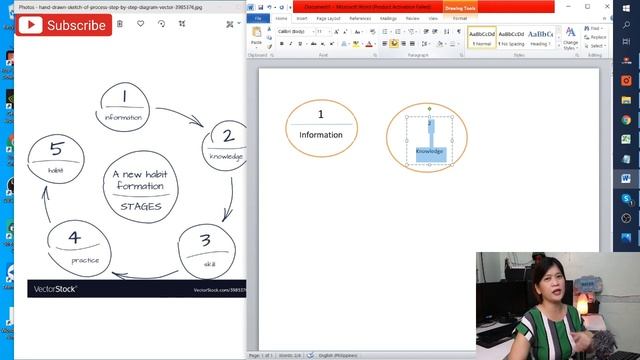
Task: Open Word help question mark icon
Action: (x=611, y=18)
